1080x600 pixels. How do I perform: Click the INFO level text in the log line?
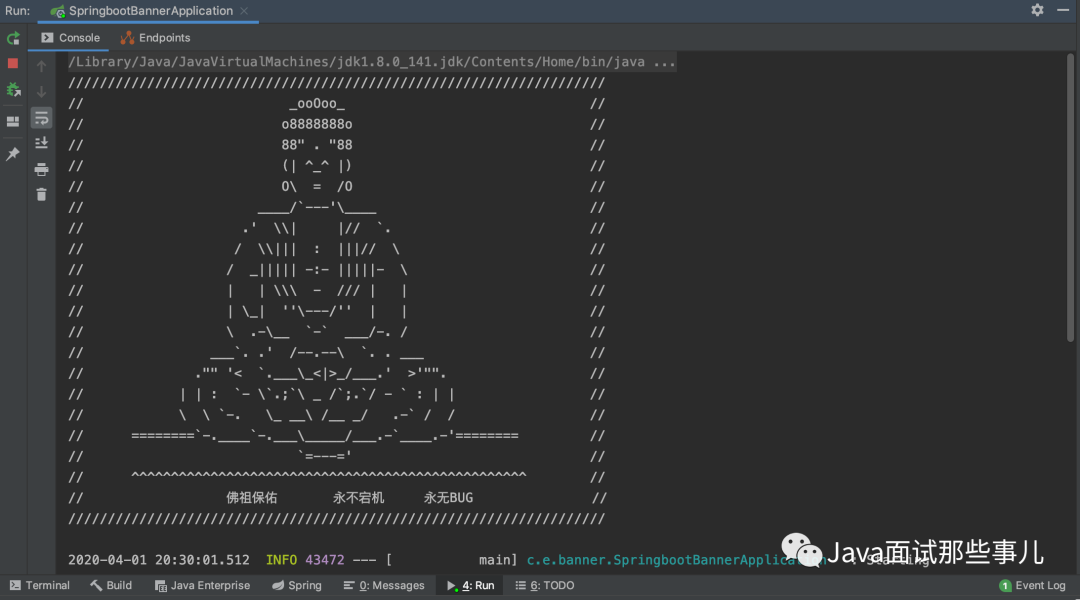281,560
